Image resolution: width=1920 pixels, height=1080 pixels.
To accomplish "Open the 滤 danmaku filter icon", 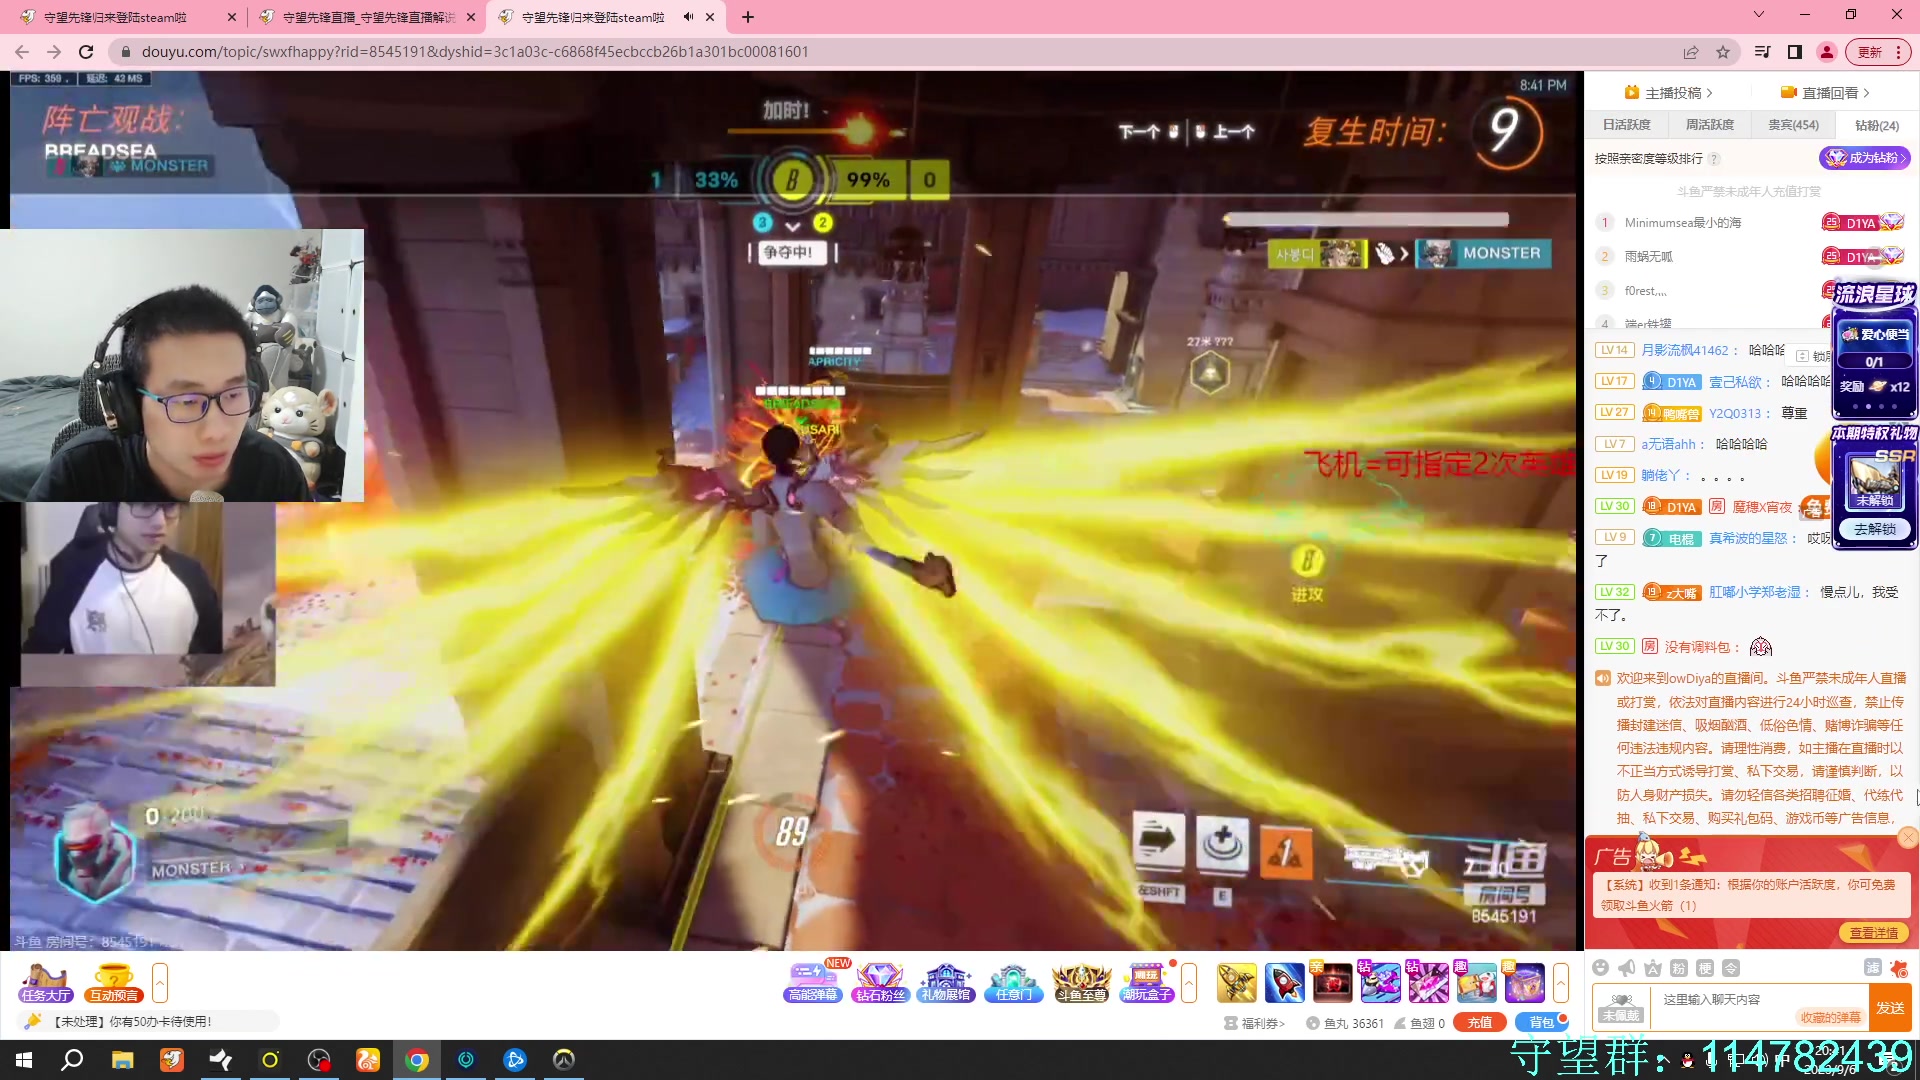I will [x=1873, y=968].
